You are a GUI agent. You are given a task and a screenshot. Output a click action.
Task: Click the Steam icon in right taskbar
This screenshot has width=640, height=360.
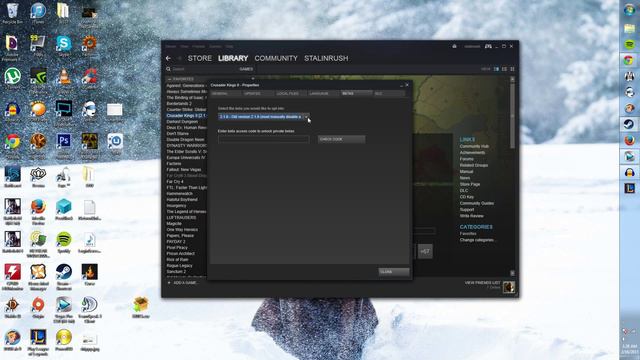(x=629, y=124)
